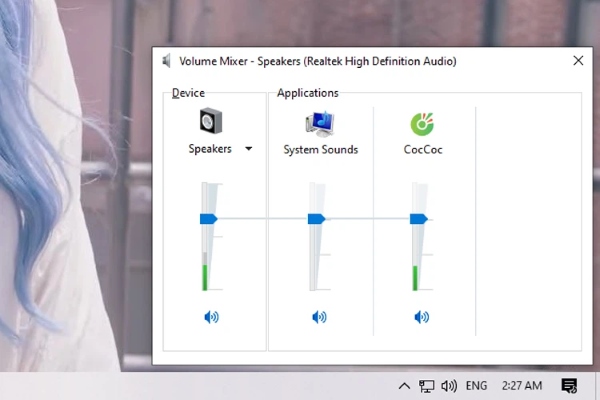Click the Applications group label
The width and height of the screenshot is (600, 400).
click(308, 93)
